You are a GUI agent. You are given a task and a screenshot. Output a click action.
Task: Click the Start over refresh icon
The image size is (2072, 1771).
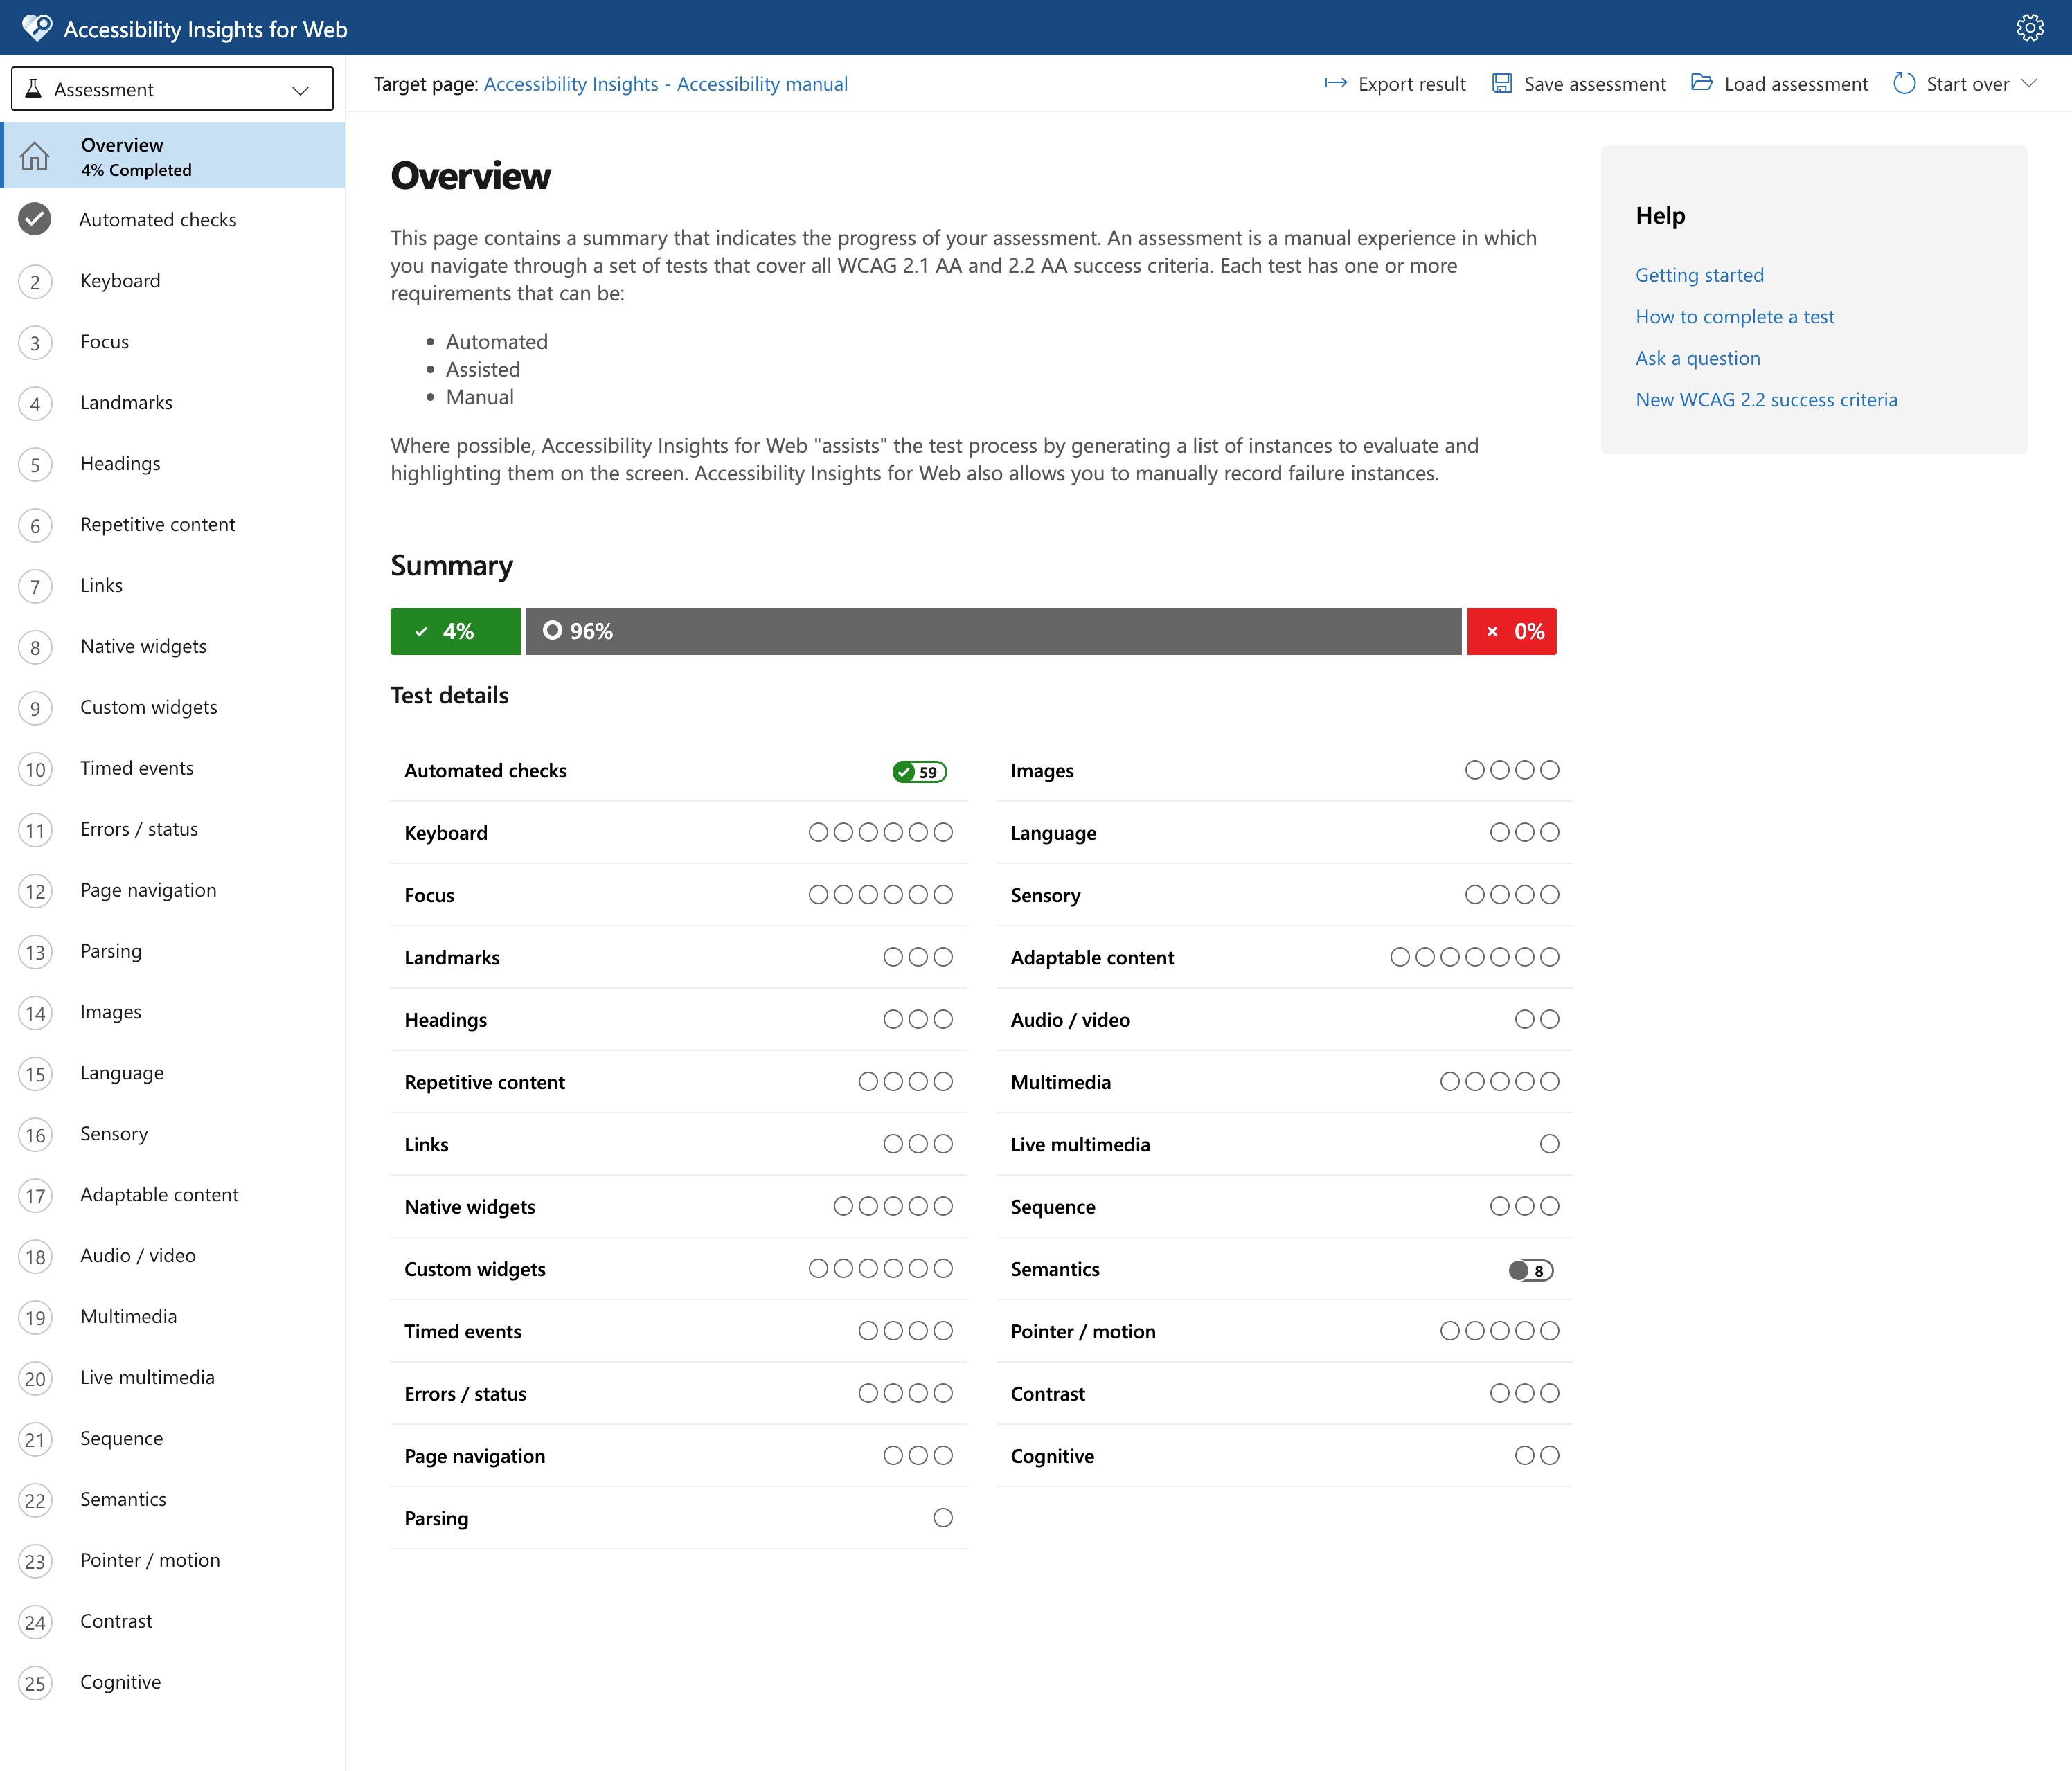[x=1904, y=83]
